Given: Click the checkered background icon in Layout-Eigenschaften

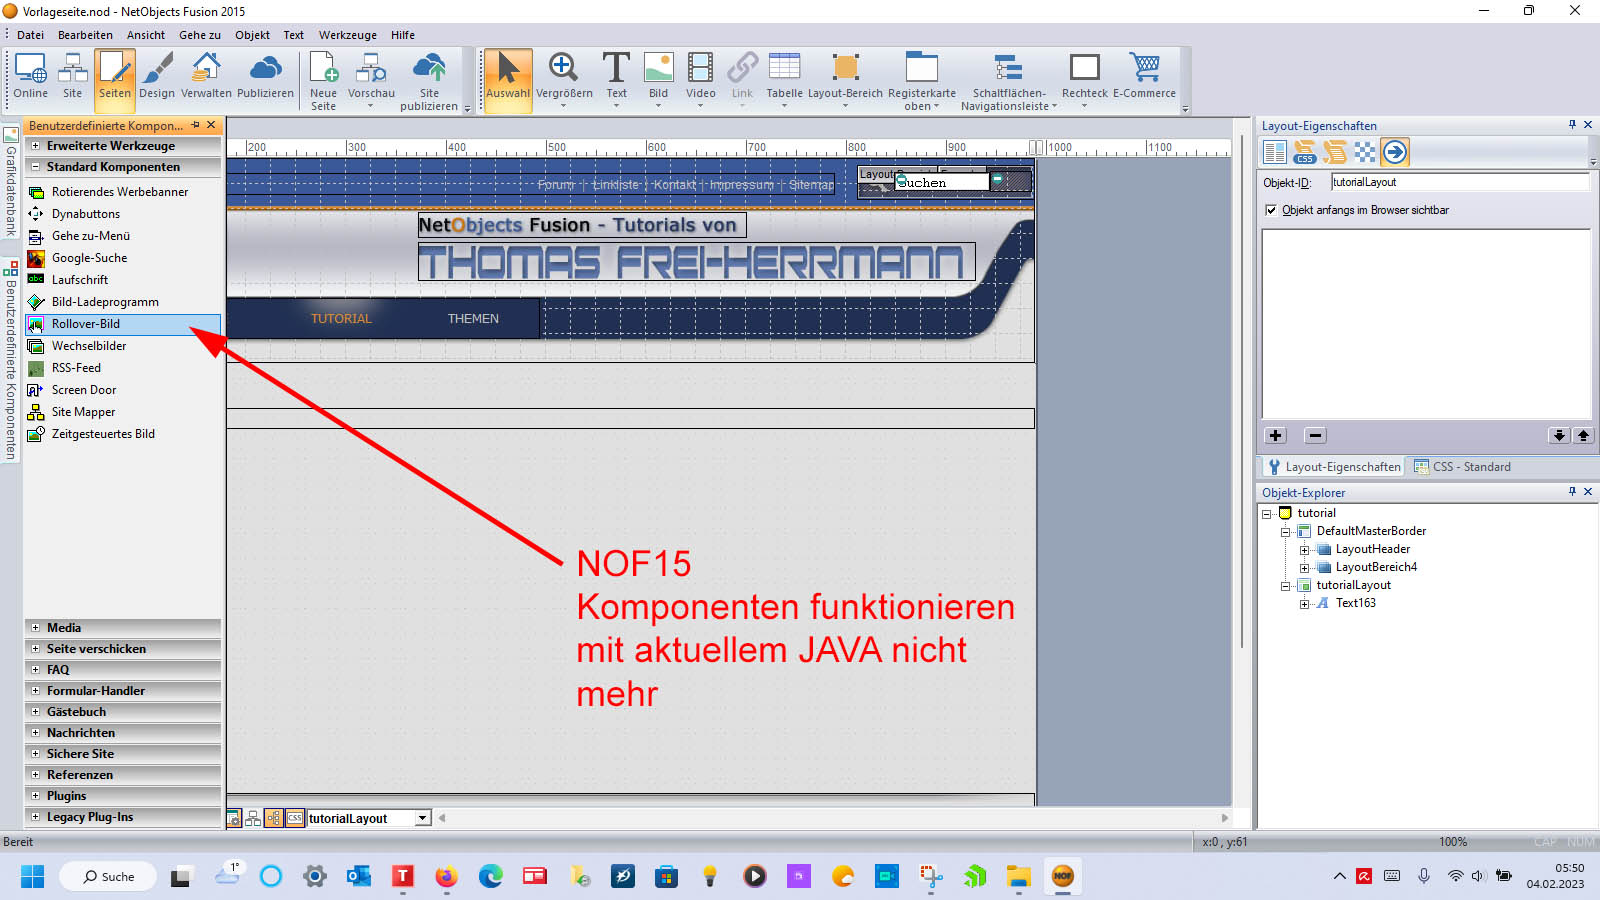Looking at the screenshot, I should [x=1365, y=152].
